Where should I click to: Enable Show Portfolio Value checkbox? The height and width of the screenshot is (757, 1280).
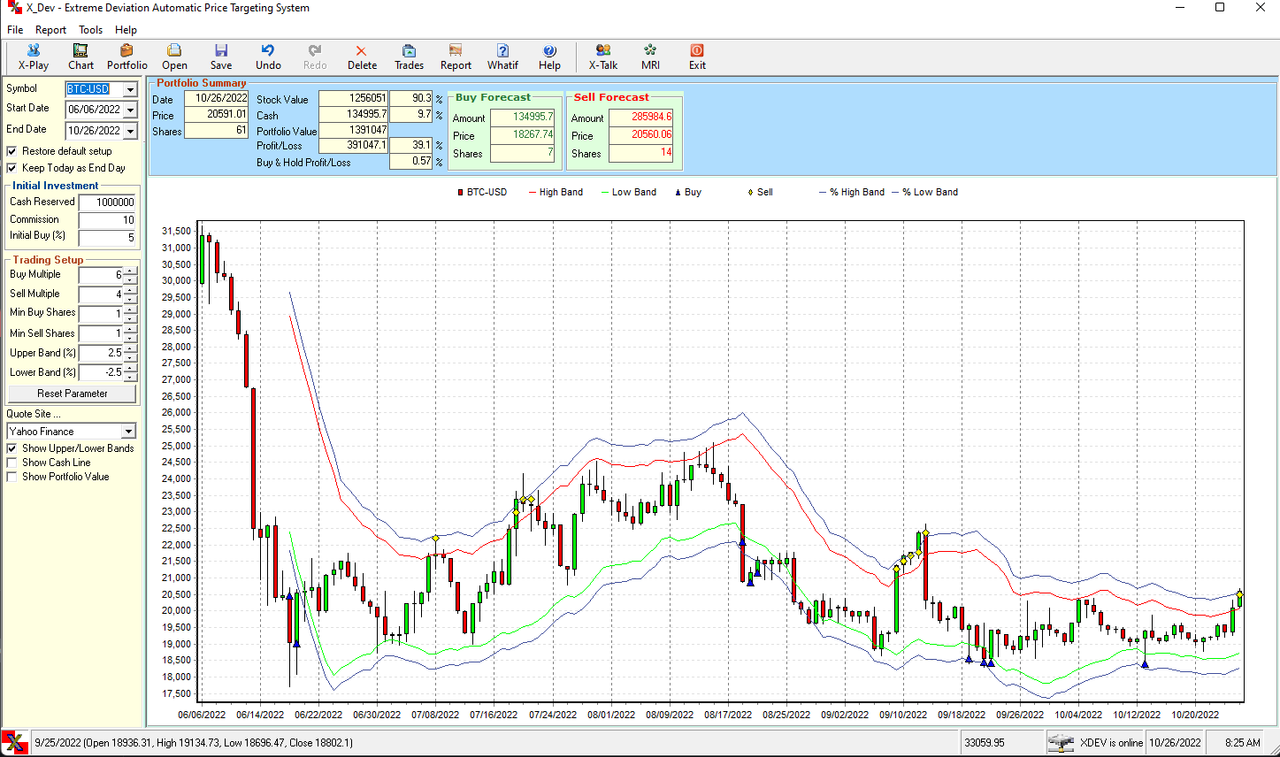coord(12,477)
